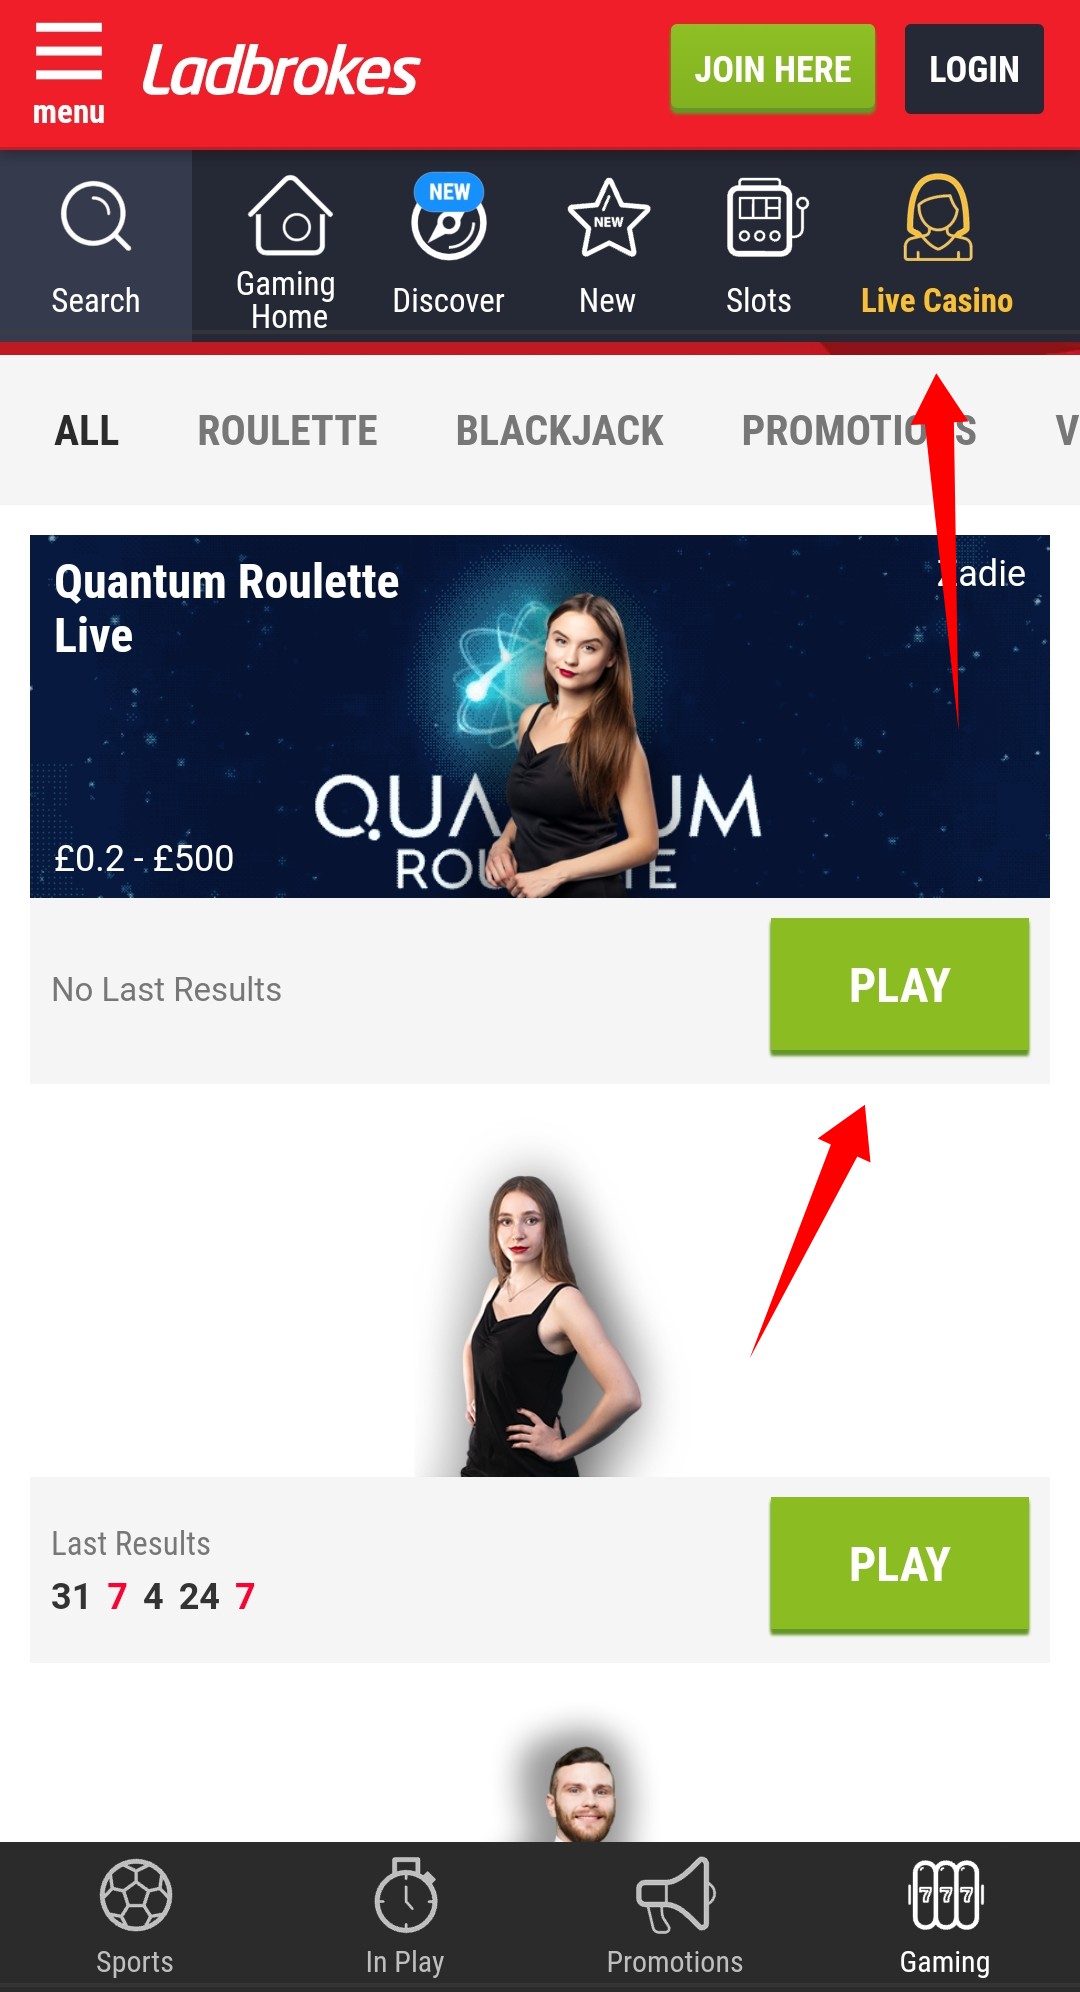Click the JOIN HERE button
Viewport: 1080px width, 1992px height.
tap(773, 69)
